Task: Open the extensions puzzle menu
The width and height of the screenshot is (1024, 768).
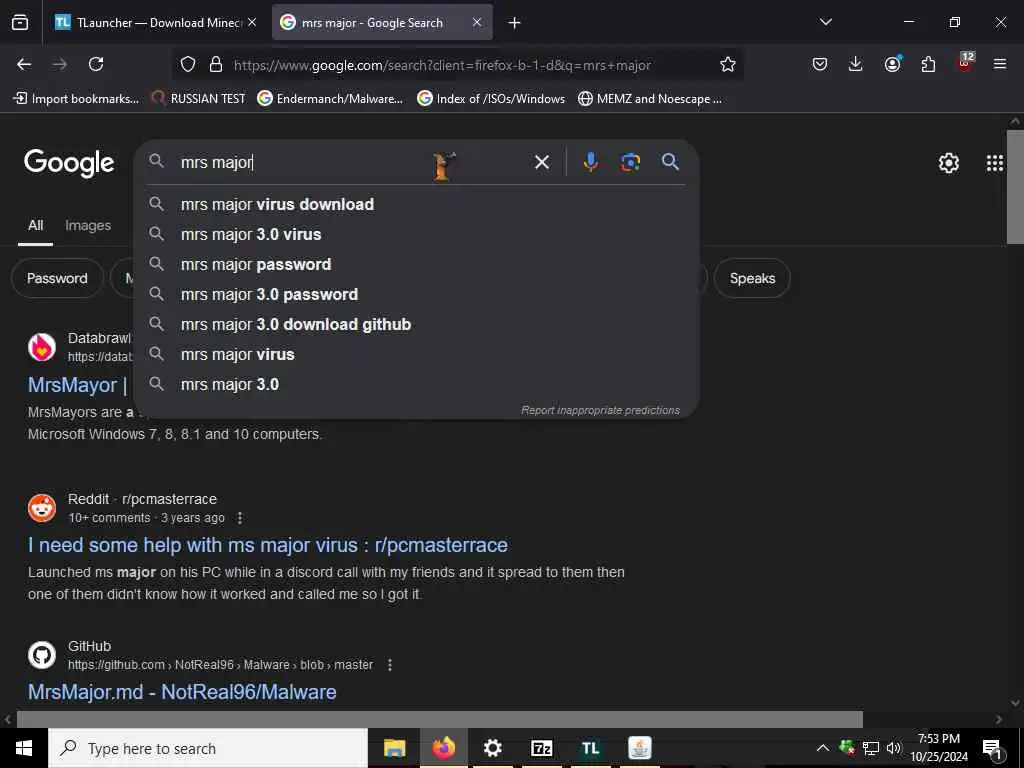Action: click(x=928, y=64)
